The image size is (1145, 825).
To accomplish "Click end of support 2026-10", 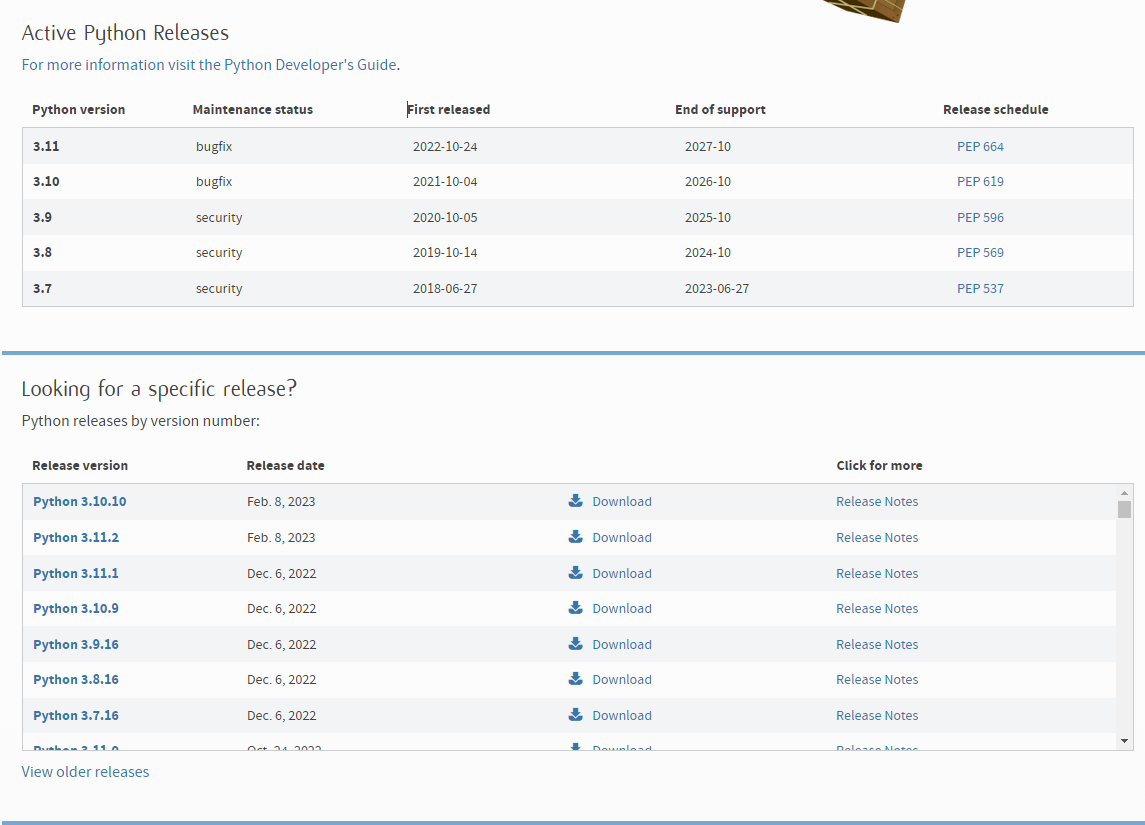I will pos(708,182).
